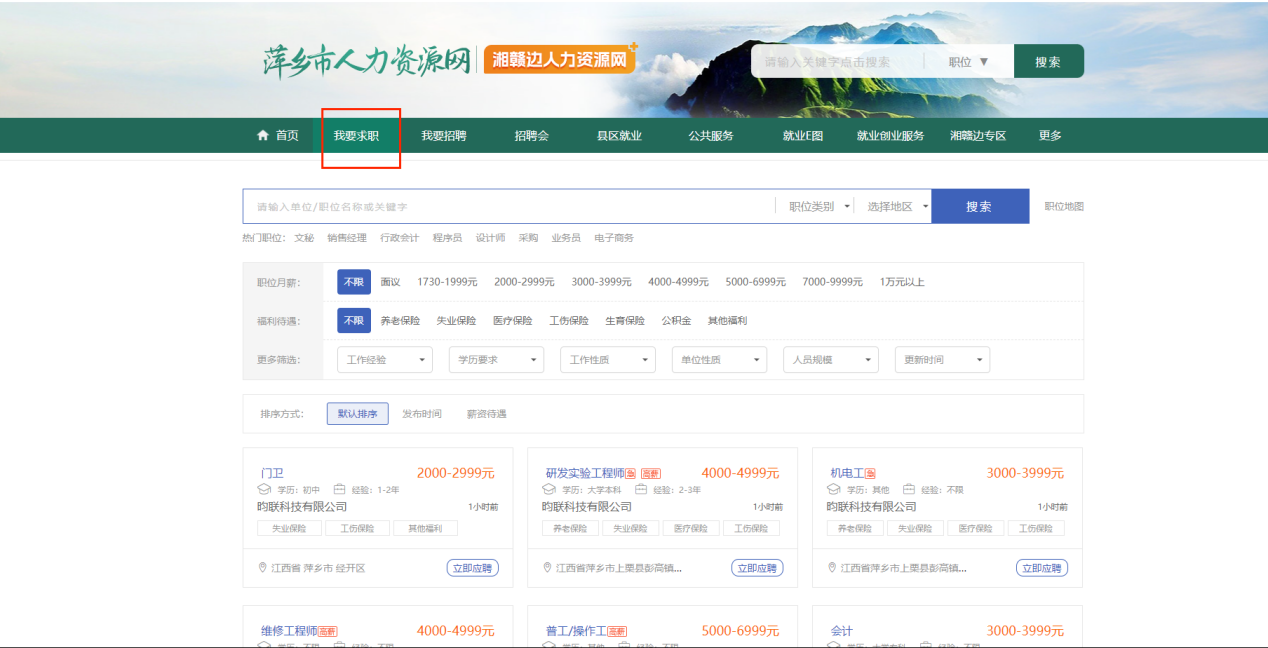
Task: Click the blue 搜索 button
Action: click(x=980, y=206)
